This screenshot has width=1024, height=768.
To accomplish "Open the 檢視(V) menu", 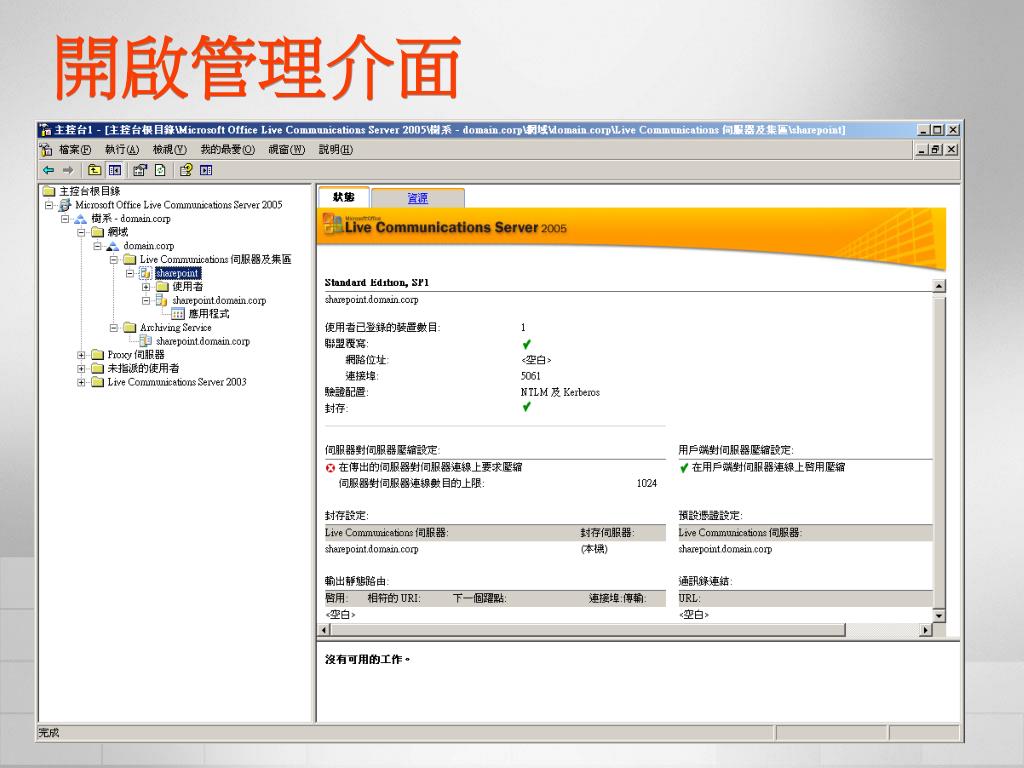I will tap(170, 150).
